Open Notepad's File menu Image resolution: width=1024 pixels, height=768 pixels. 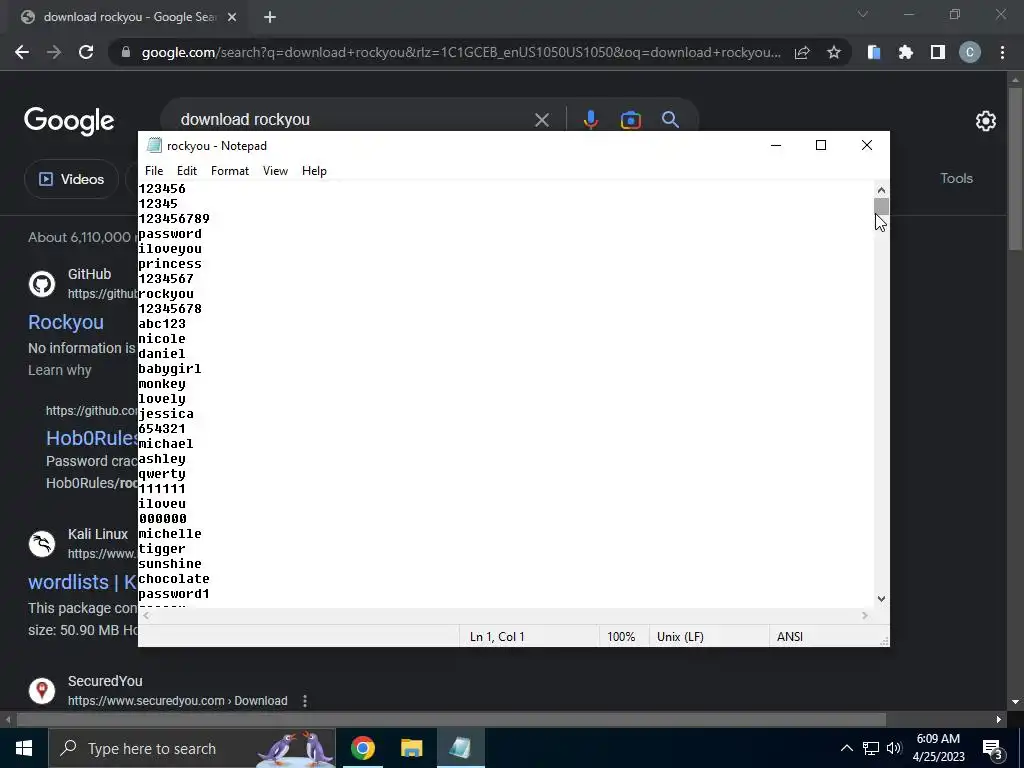(x=154, y=170)
